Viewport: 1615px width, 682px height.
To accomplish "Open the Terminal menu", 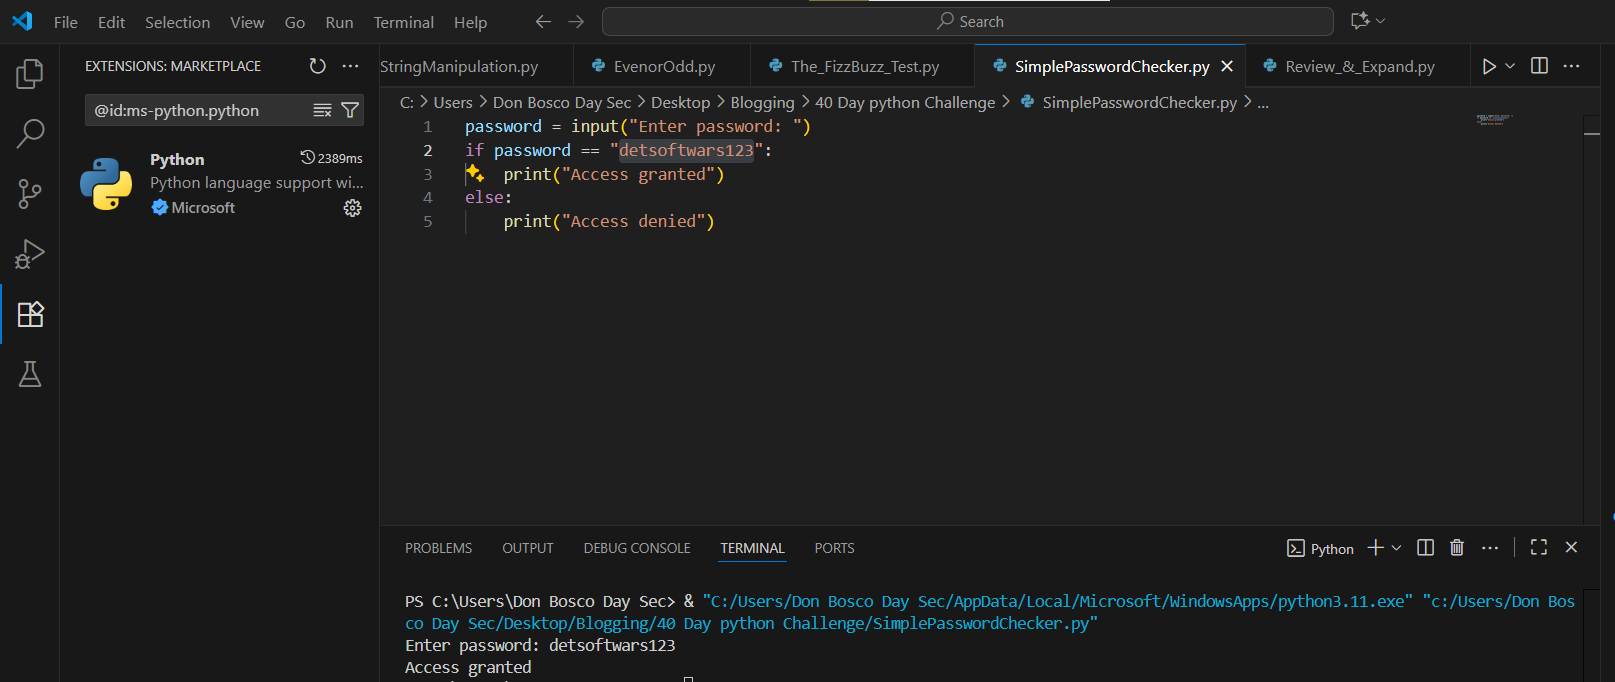I will tap(403, 22).
